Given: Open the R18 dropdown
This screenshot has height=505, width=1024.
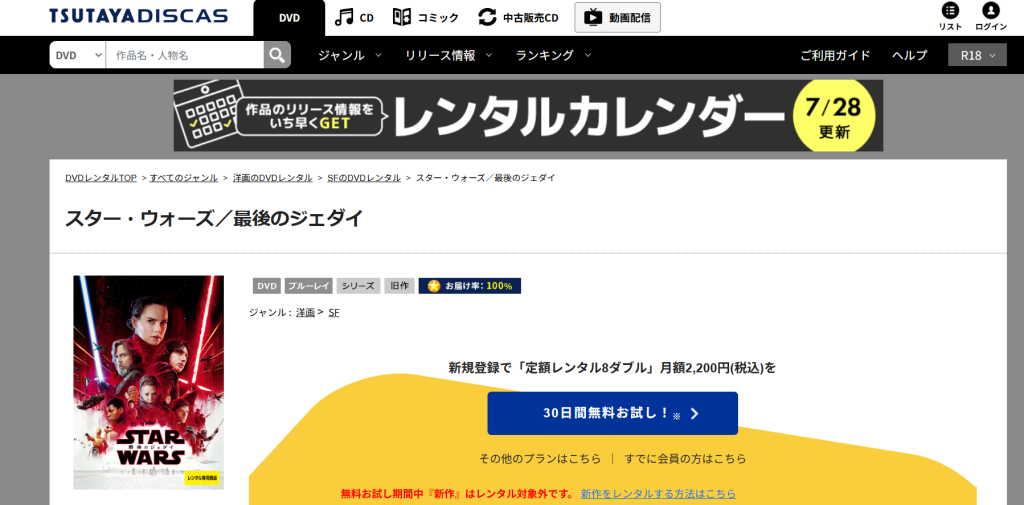Looking at the screenshot, I should pyautogui.click(x=978, y=55).
